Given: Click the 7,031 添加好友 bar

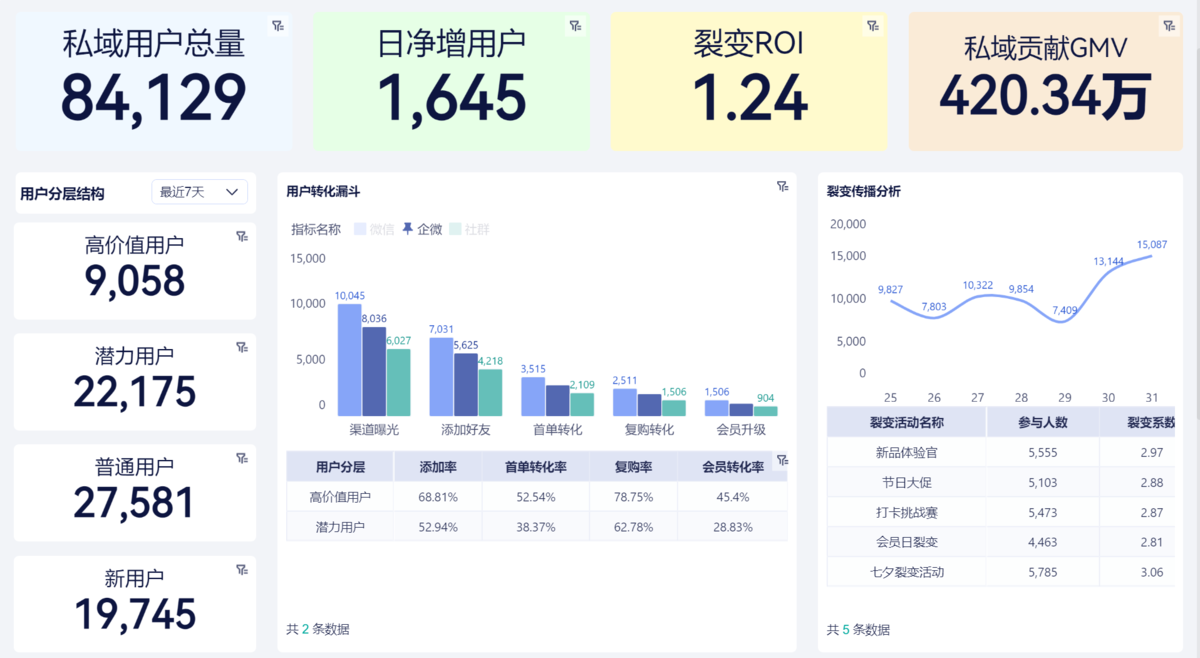Looking at the screenshot, I should [x=441, y=376].
